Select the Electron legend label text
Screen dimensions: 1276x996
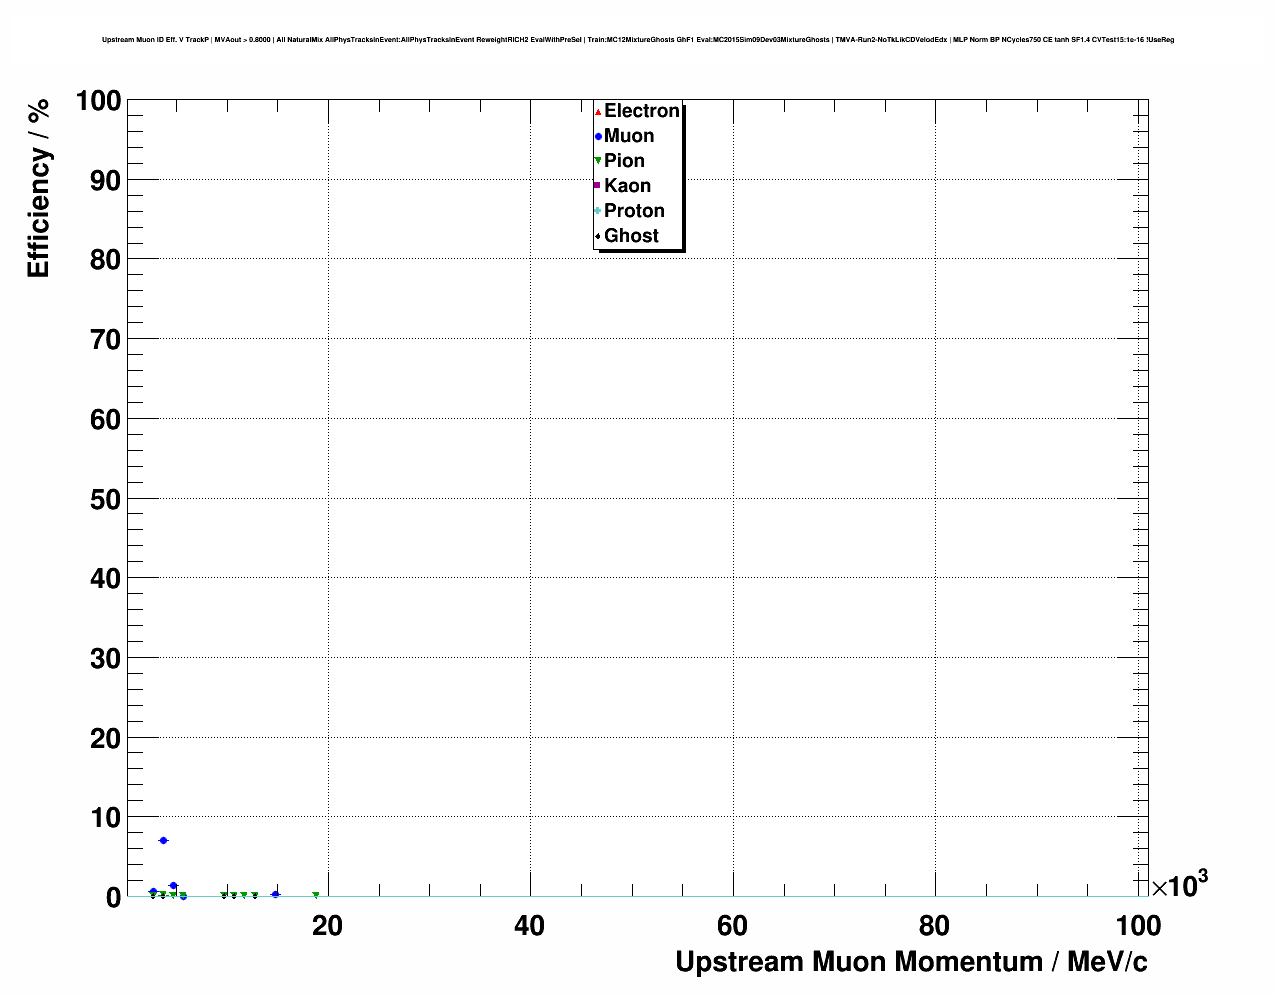(x=641, y=111)
